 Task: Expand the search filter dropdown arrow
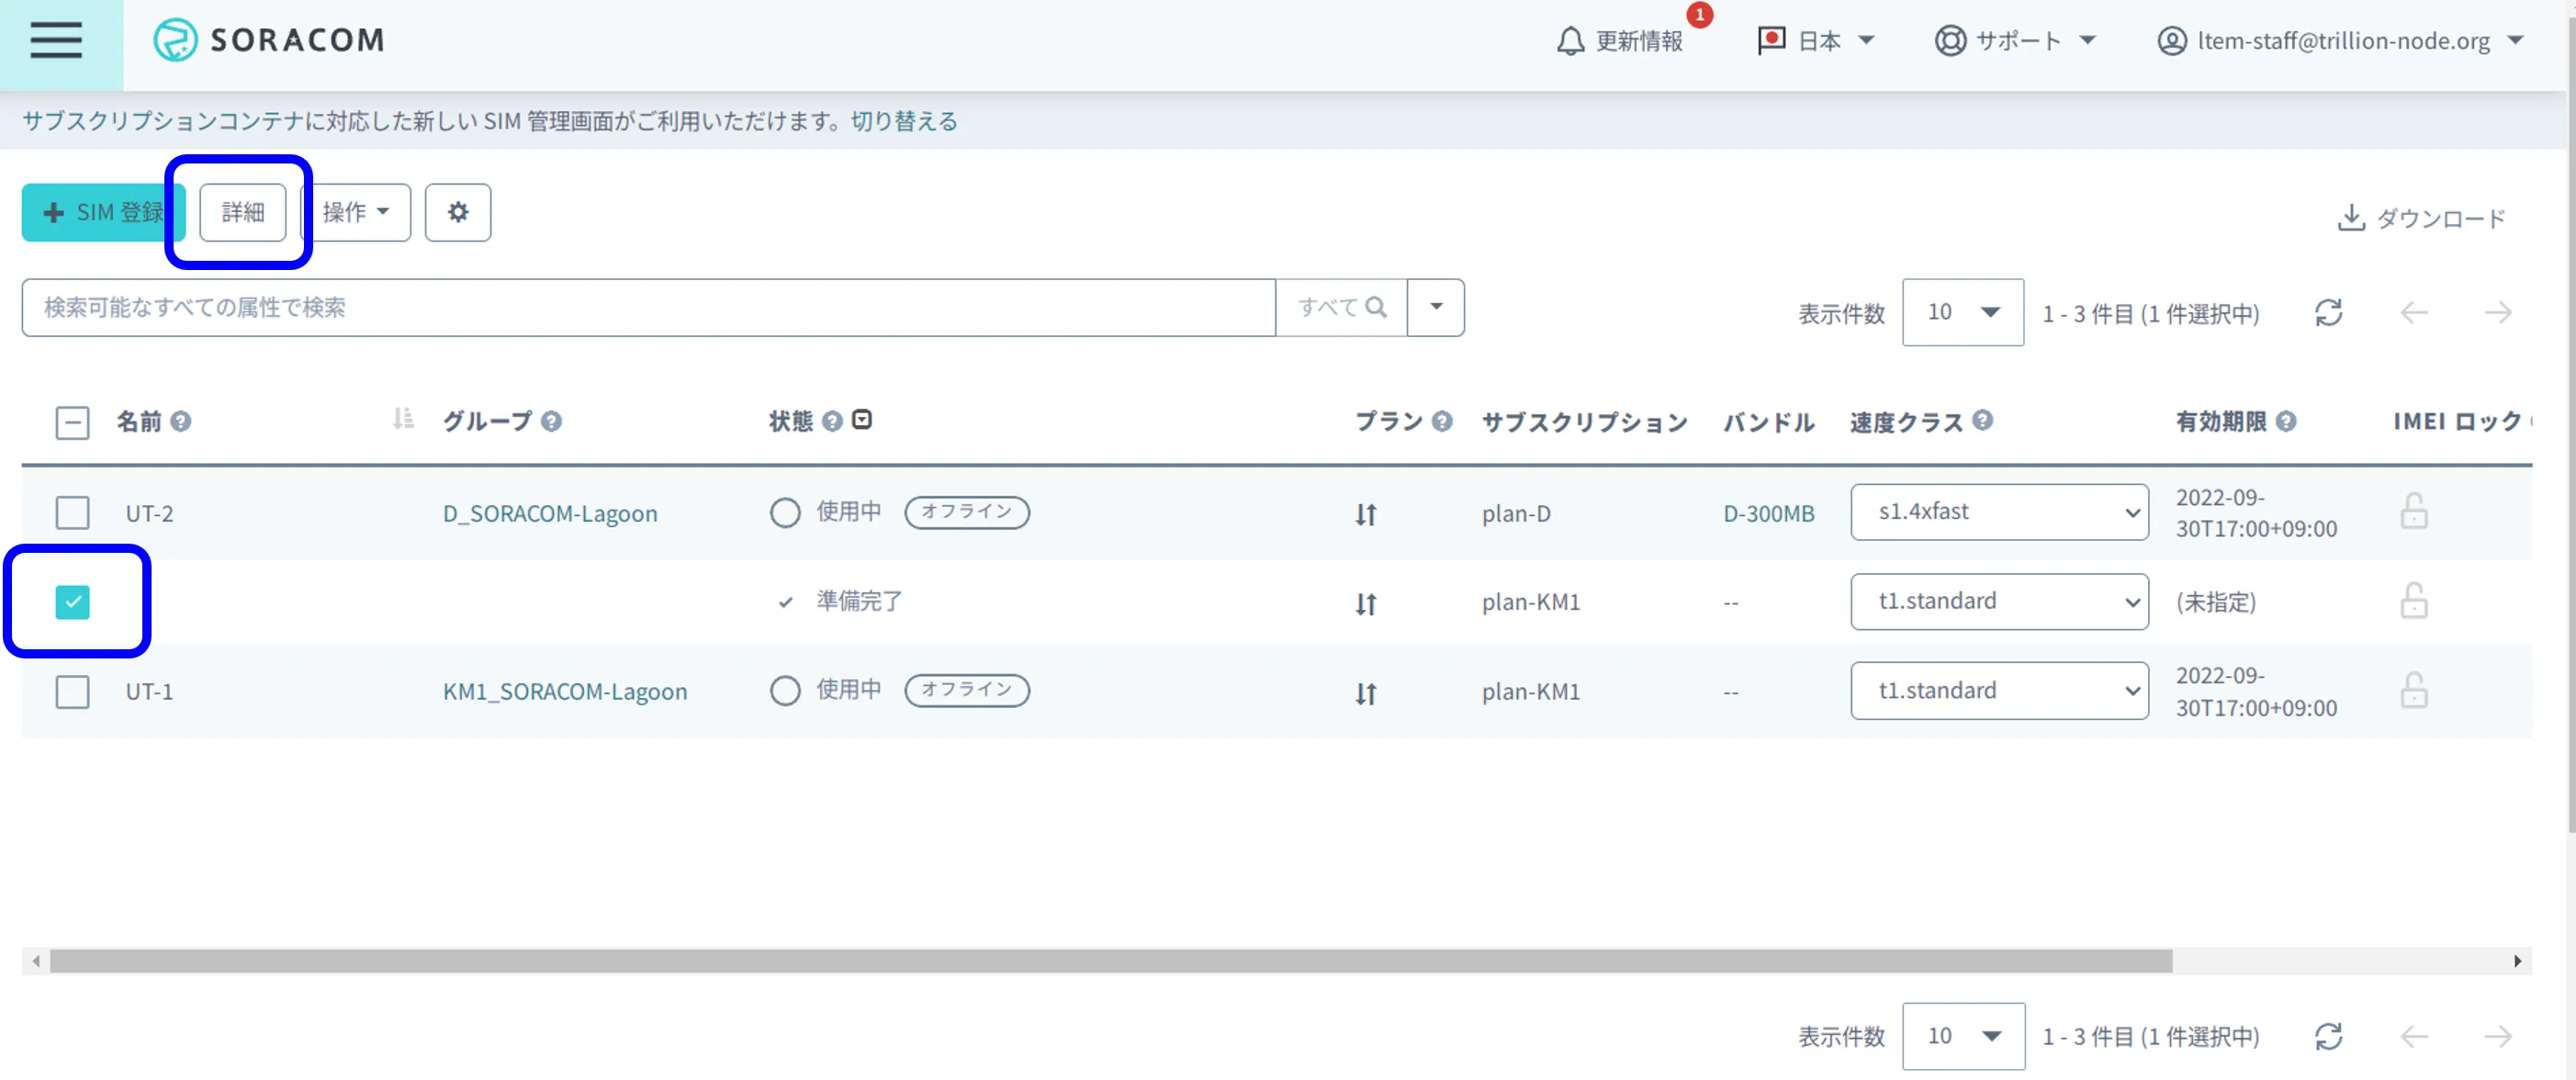click(x=1435, y=307)
